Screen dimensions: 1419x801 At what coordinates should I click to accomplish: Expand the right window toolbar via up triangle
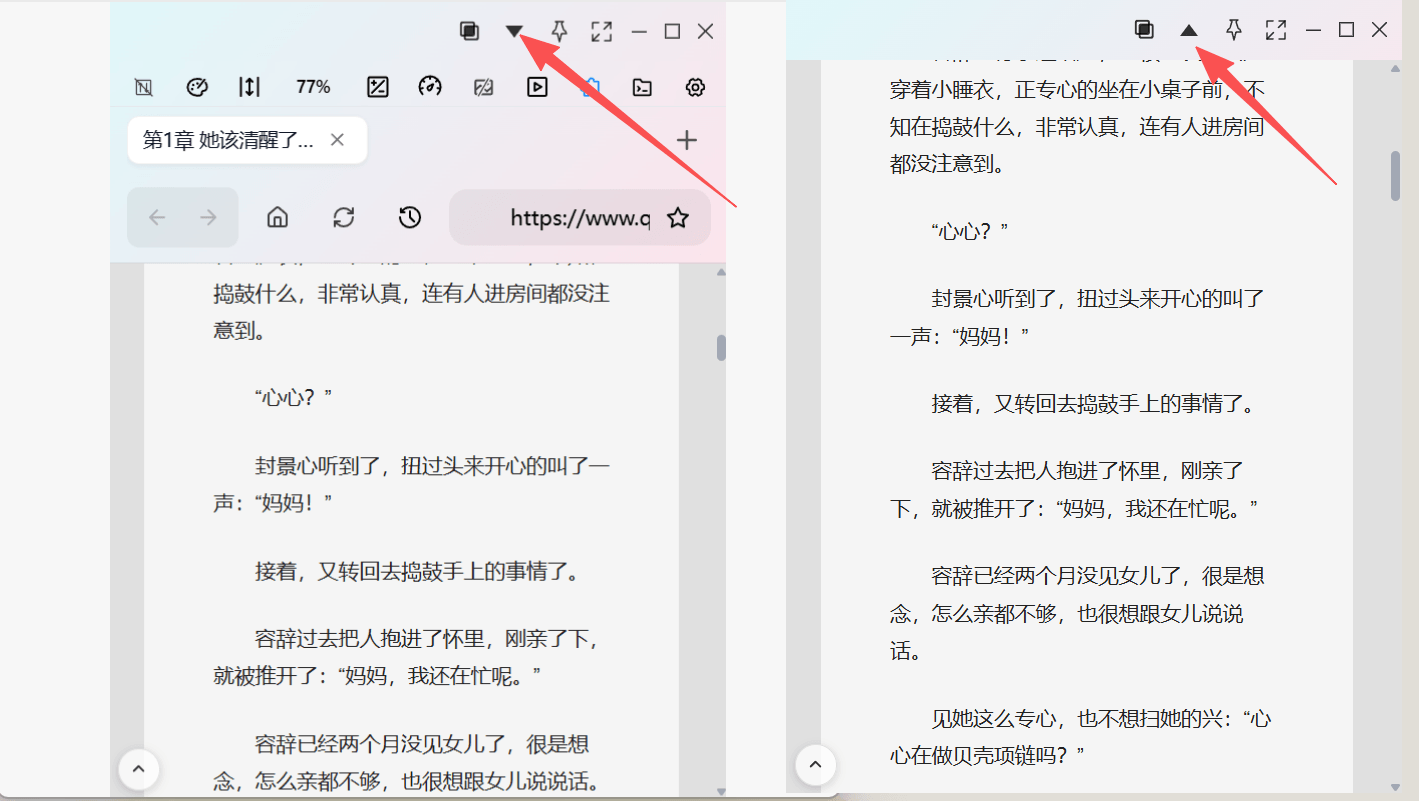pos(1189,30)
